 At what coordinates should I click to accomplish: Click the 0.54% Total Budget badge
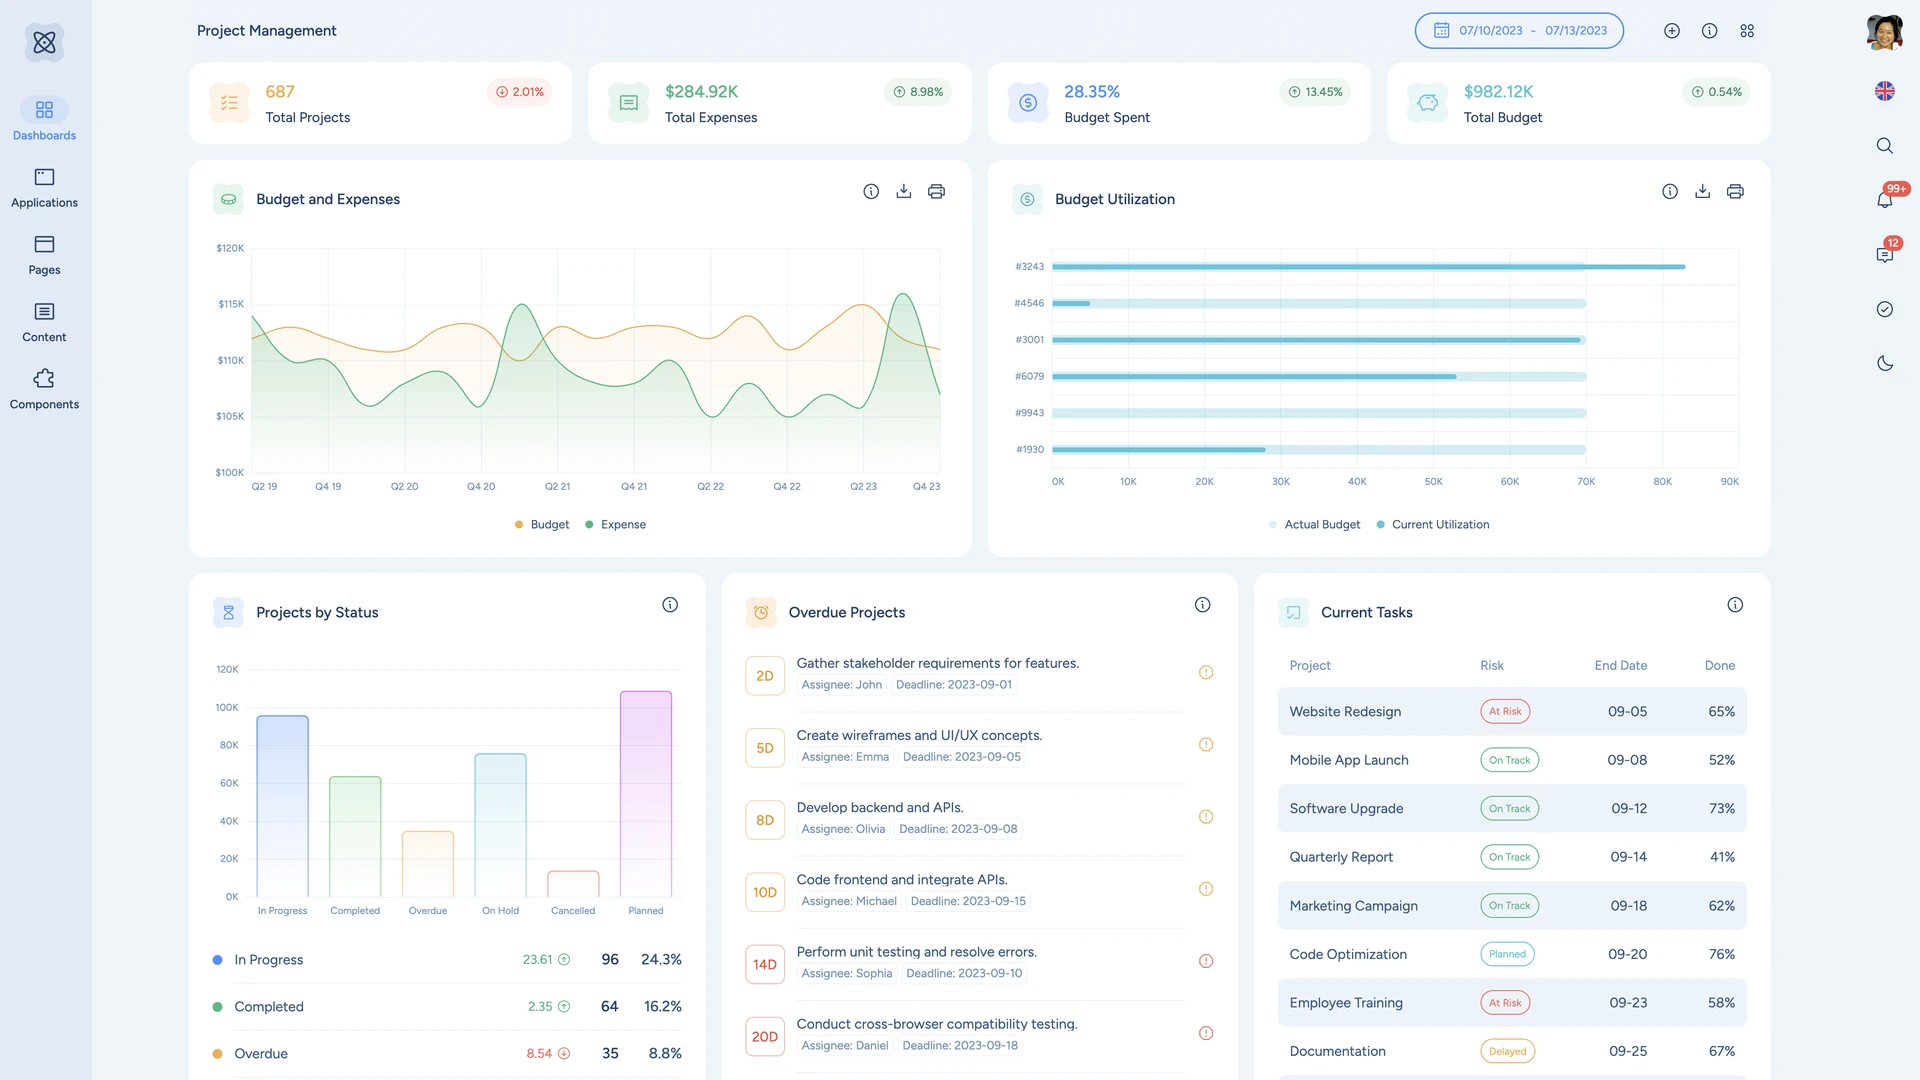1716,92
